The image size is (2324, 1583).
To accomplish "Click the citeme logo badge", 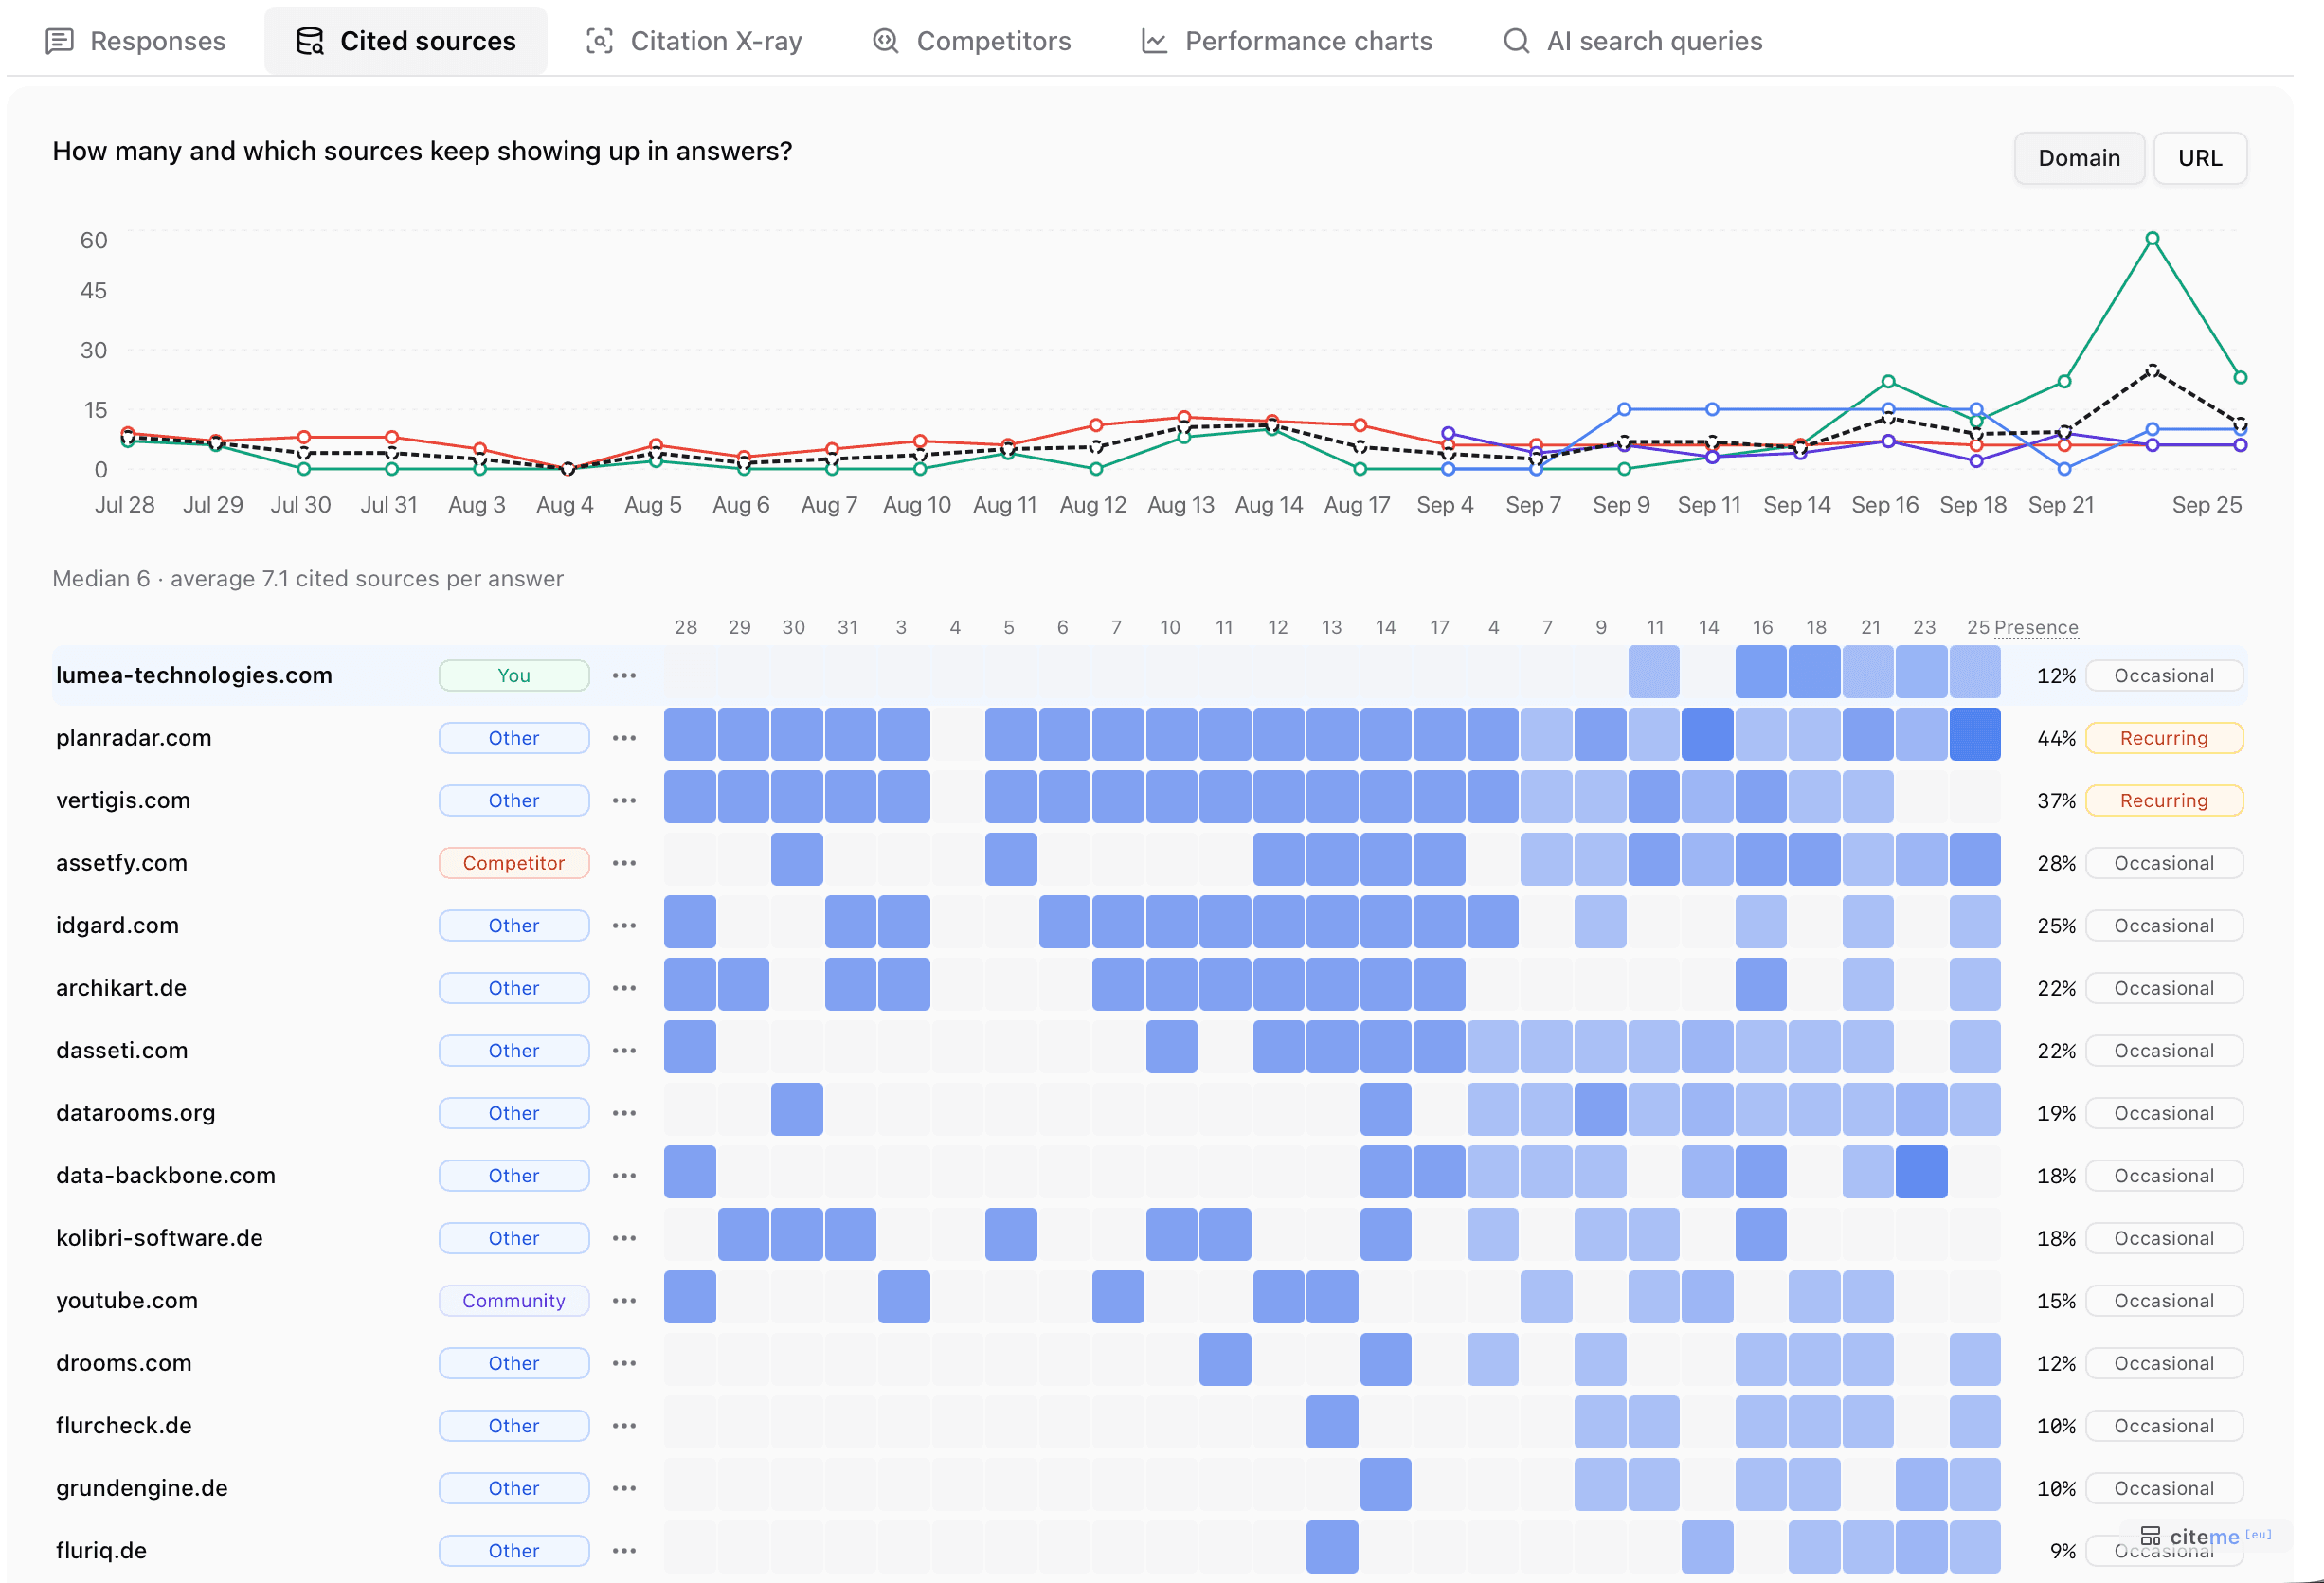I will point(2204,1536).
